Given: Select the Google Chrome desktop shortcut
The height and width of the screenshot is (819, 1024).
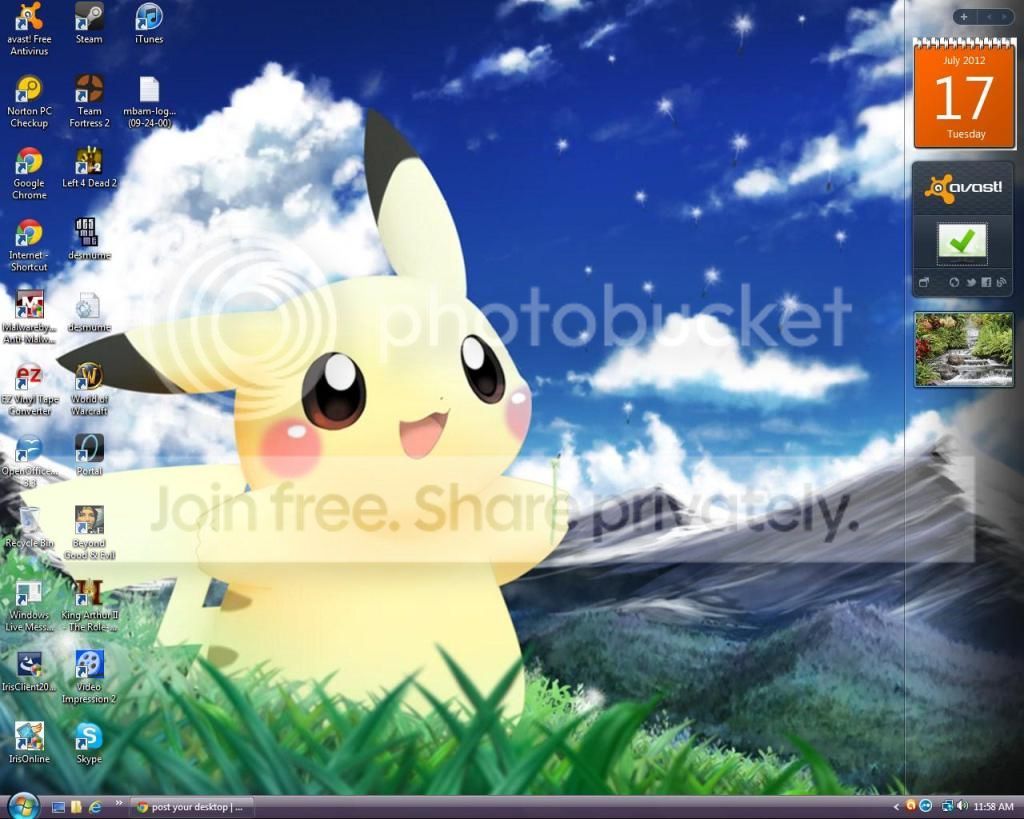Looking at the screenshot, I should [29, 173].
